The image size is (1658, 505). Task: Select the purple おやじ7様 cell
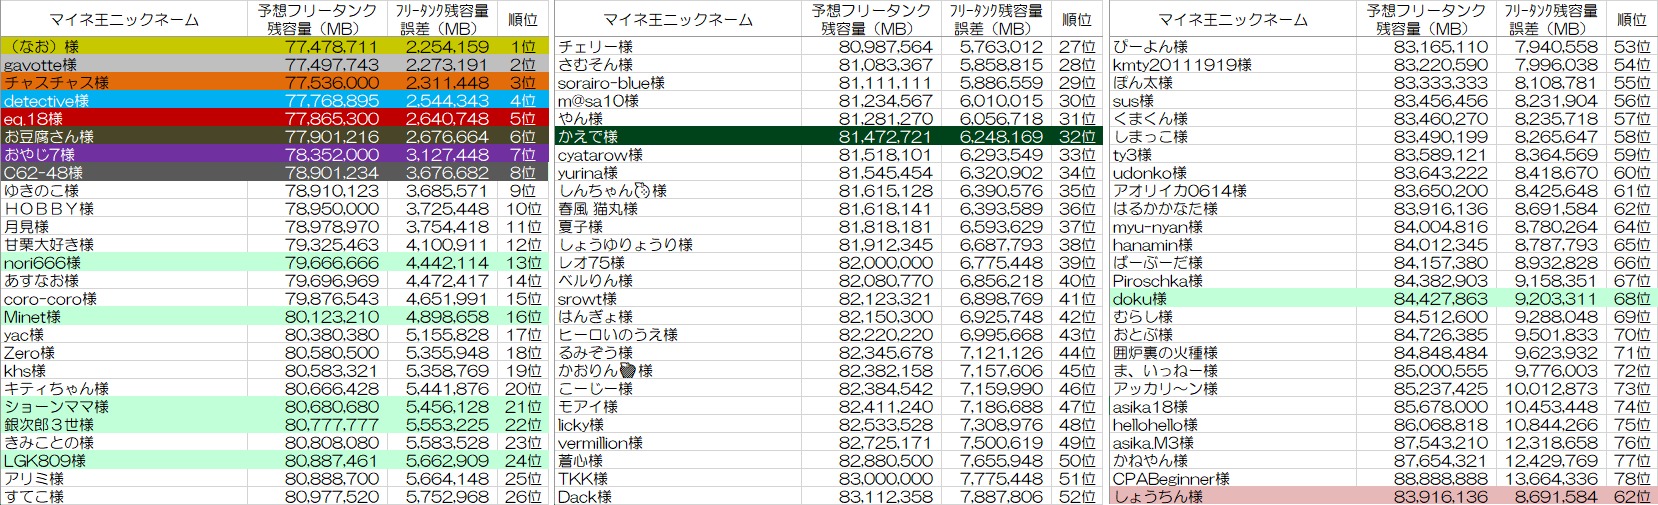[x=124, y=155]
